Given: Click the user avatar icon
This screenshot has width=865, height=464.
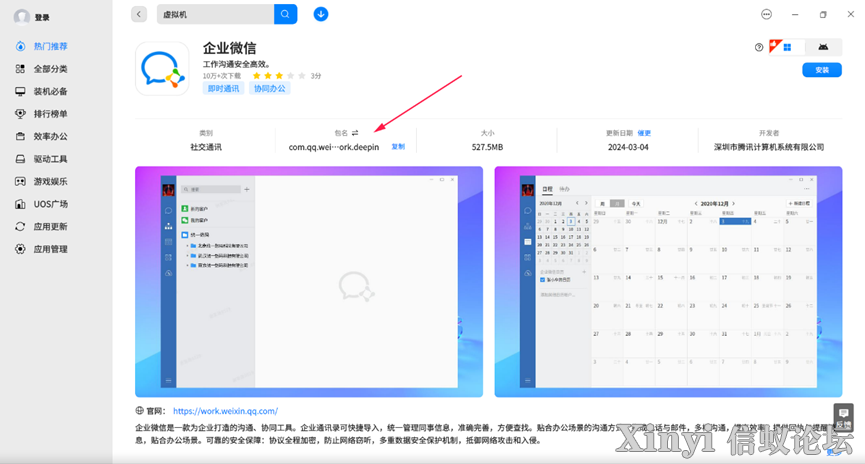Looking at the screenshot, I should tap(22, 17).
